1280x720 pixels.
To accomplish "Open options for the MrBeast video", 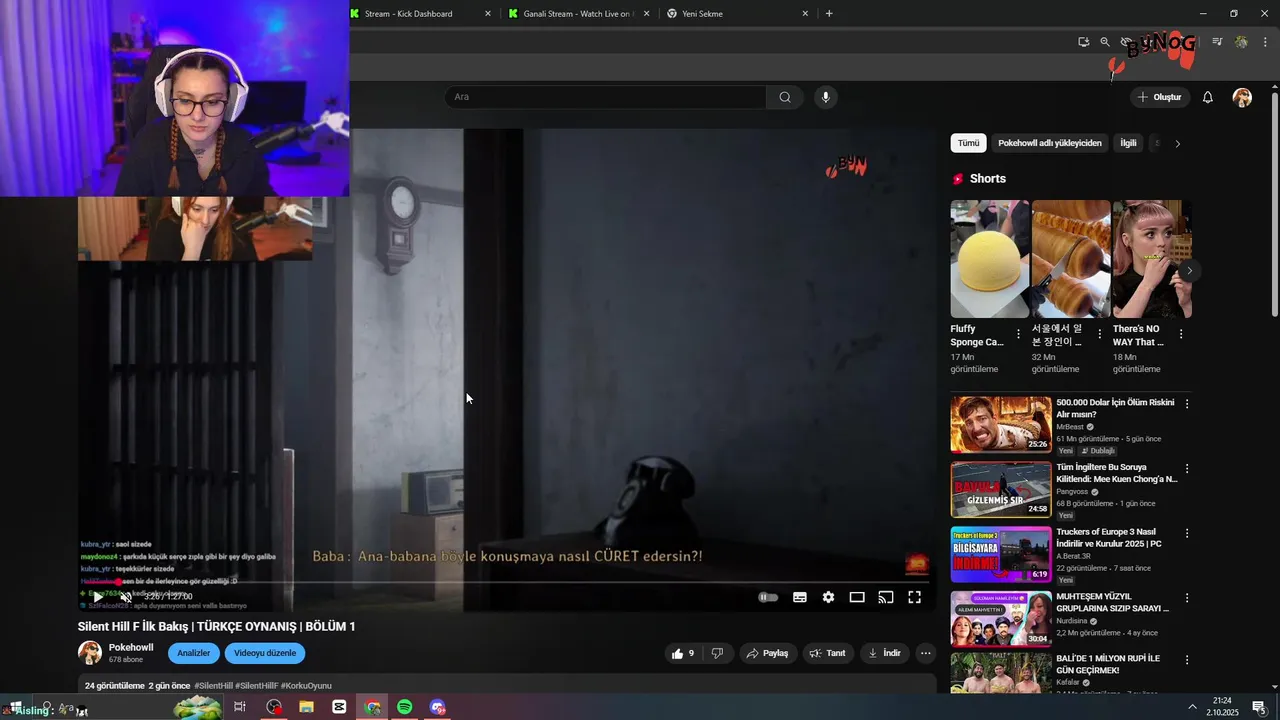I will pos(1187,403).
